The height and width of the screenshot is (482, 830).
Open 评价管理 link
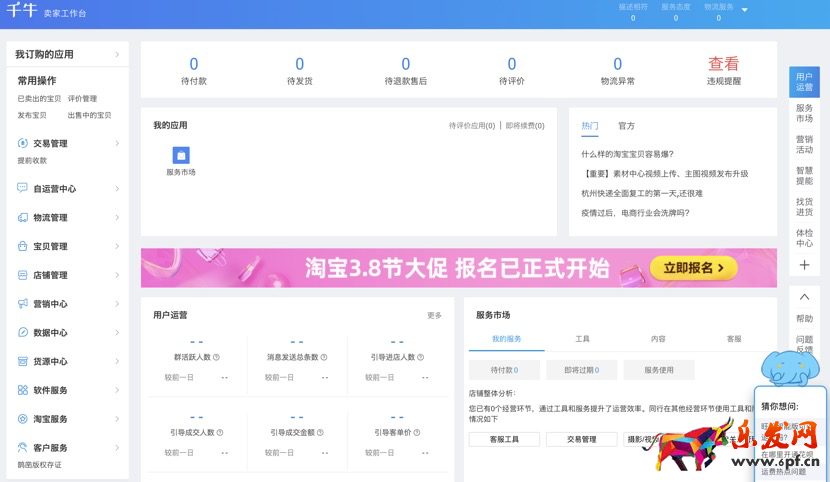click(x=82, y=99)
